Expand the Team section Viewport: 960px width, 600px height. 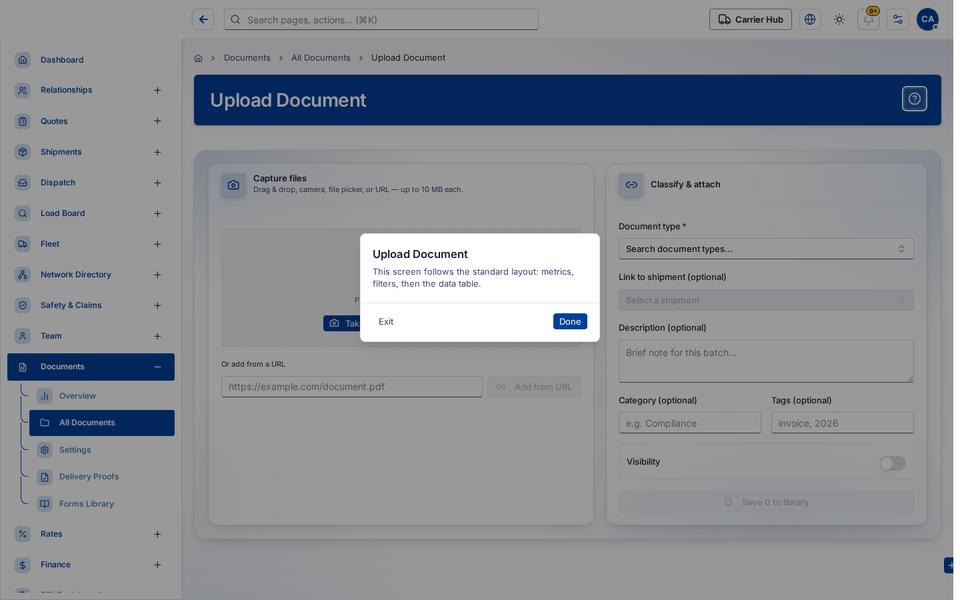(157, 336)
